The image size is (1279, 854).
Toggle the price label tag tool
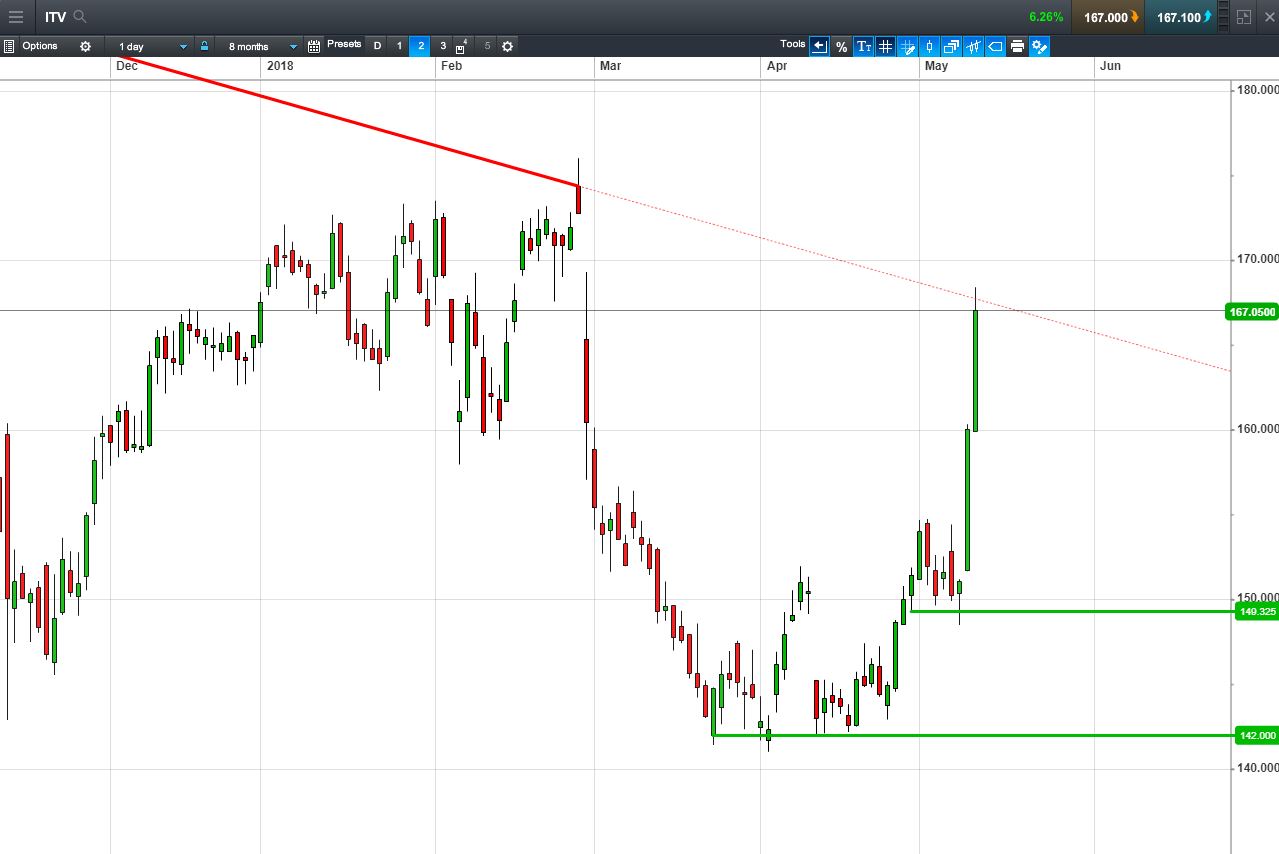tap(995, 46)
